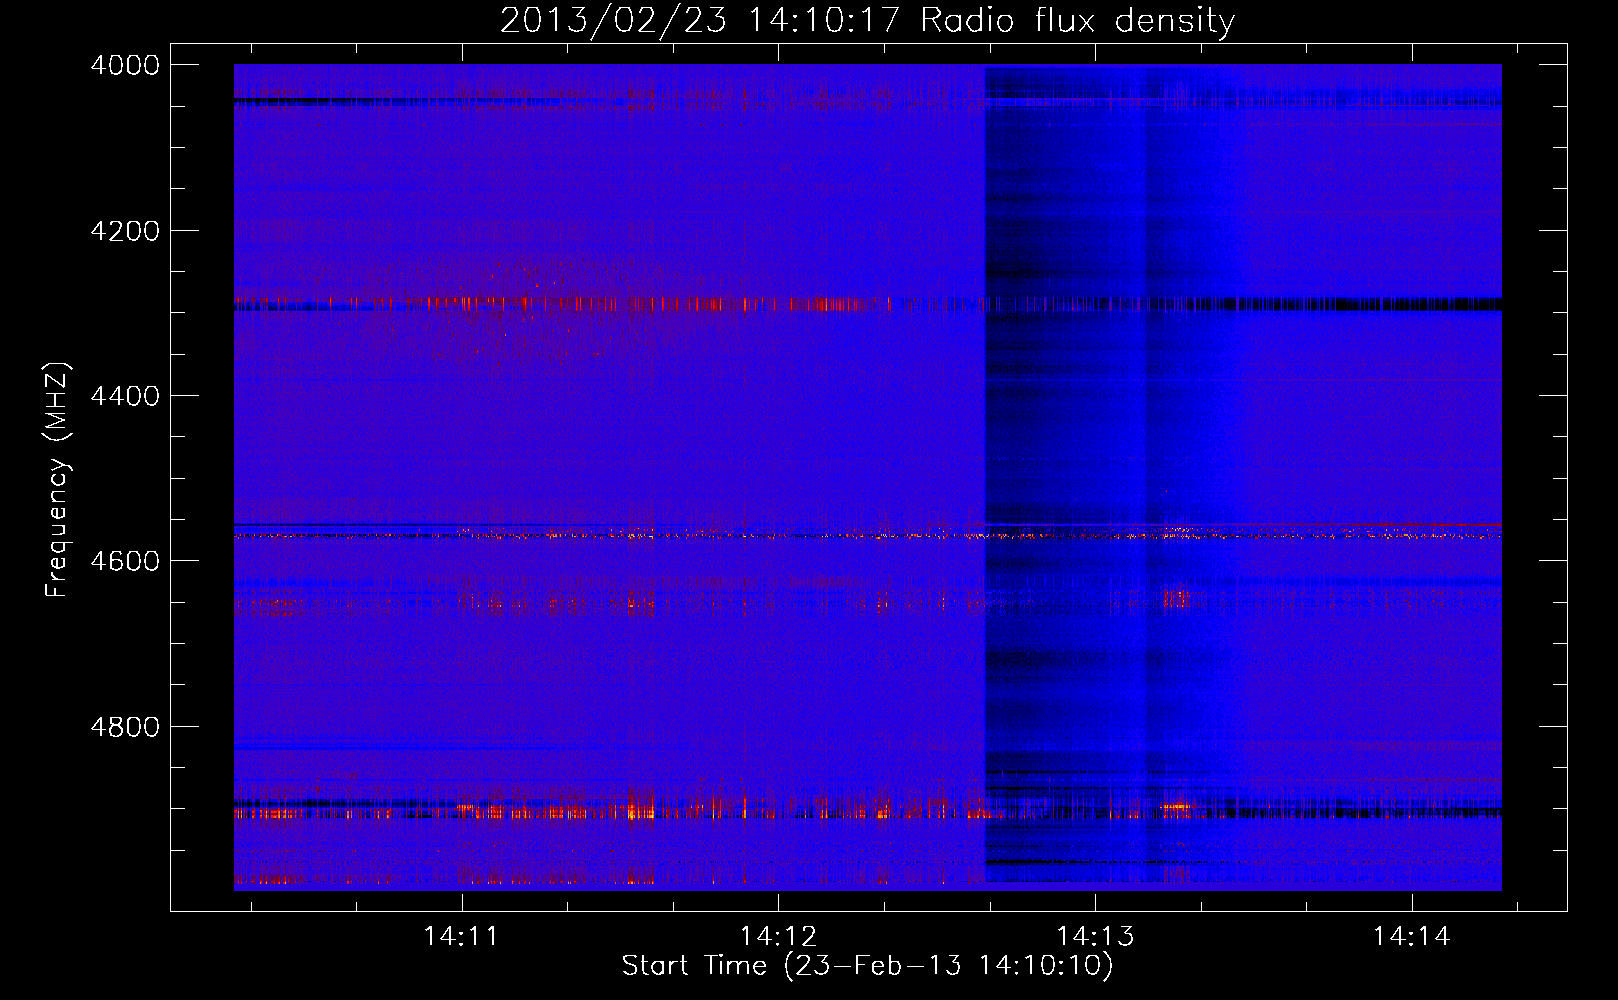Viewport: 1618px width, 1000px height.
Task: Click the 'Frequency (MHZ)' axis title
Action: pyautogui.click(x=58, y=480)
